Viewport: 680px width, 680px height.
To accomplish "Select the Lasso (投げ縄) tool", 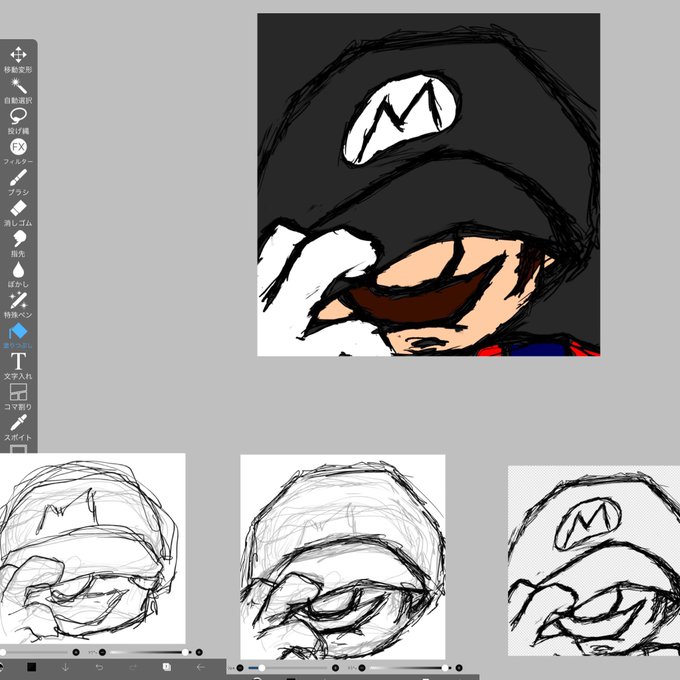I will 18,121.
